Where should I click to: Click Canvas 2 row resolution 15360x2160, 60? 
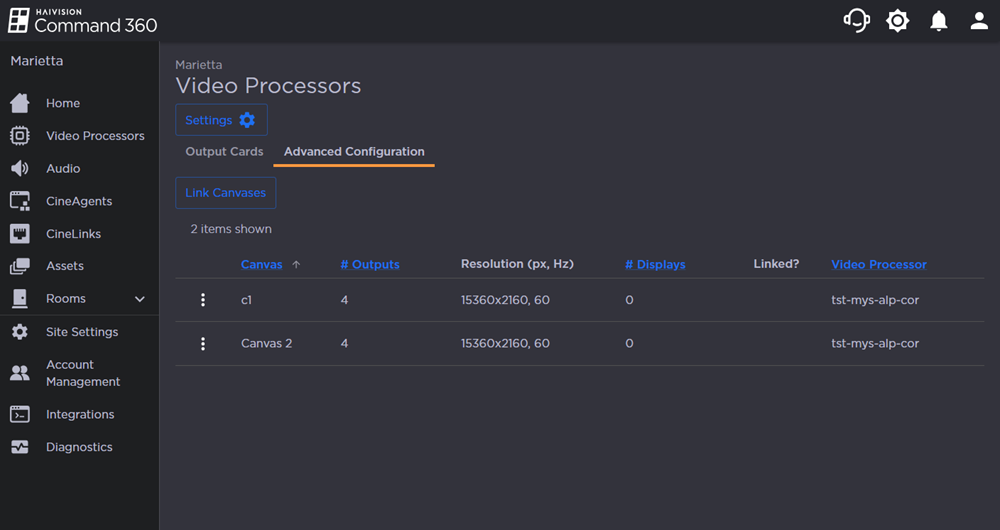505,343
